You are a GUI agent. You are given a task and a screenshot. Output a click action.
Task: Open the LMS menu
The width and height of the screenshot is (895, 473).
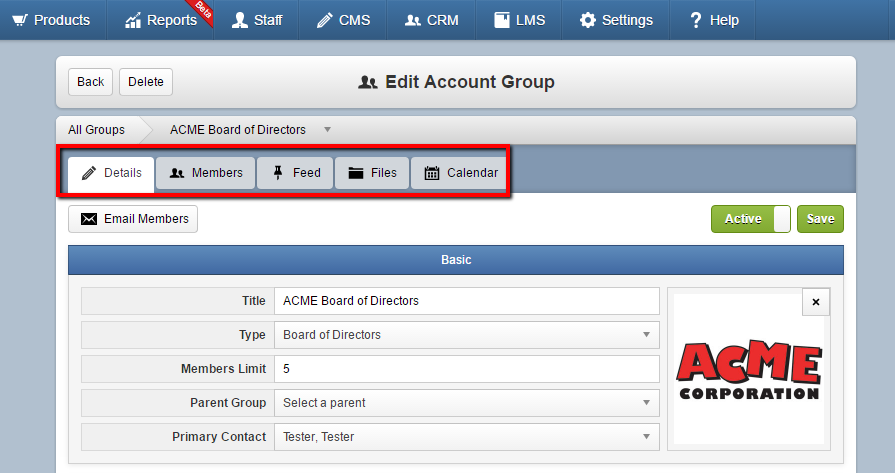(x=519, y=20)
